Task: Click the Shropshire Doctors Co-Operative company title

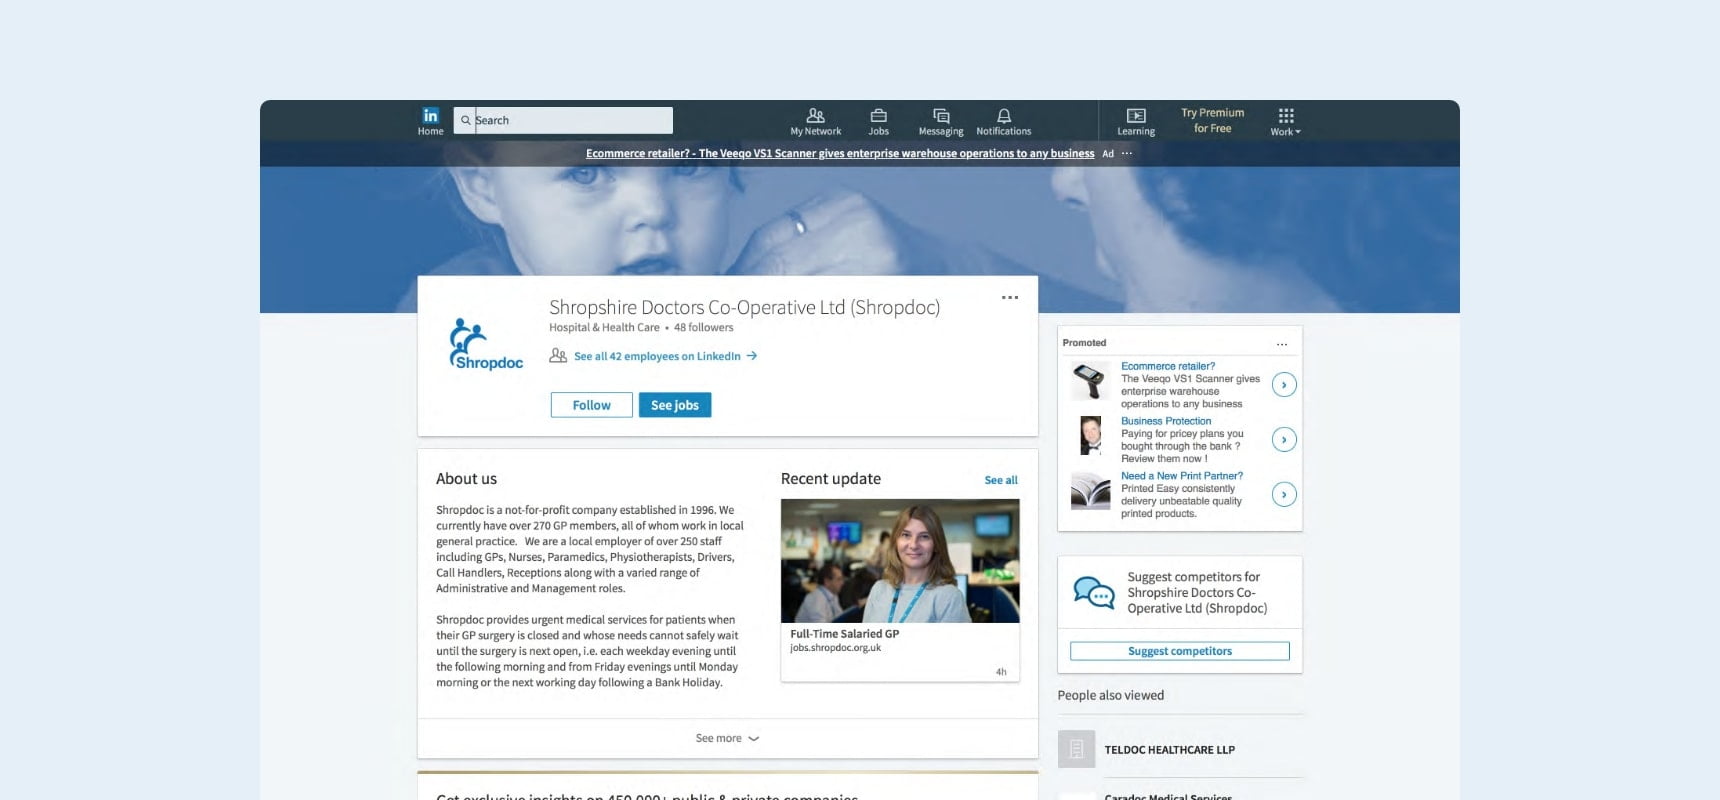Action: pyautogui.click(x=744, y=307)
